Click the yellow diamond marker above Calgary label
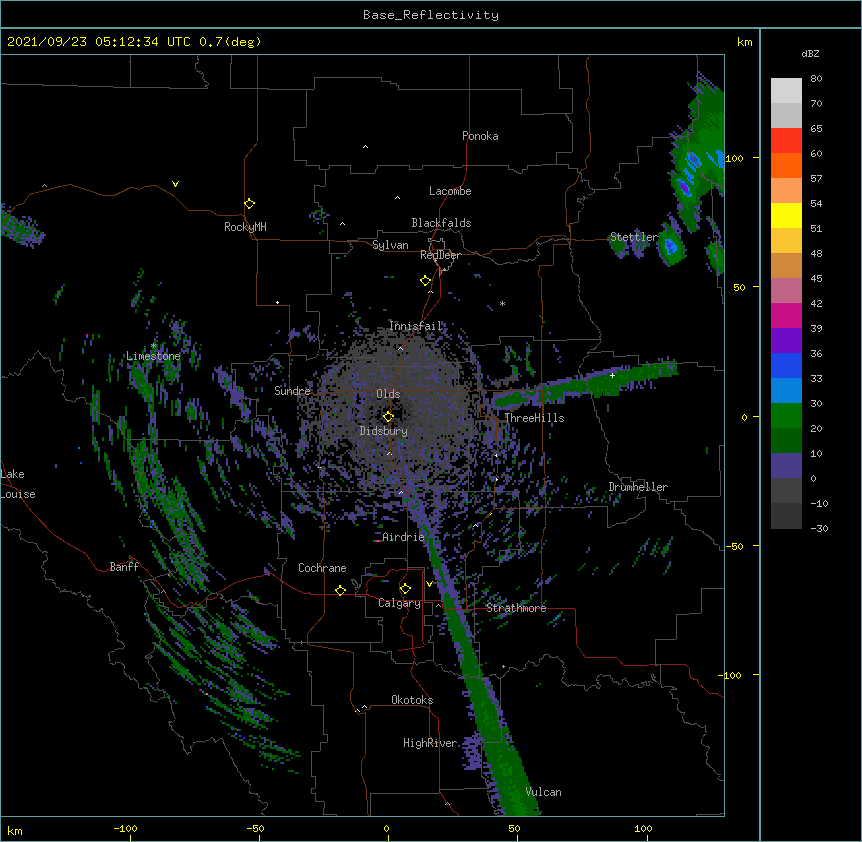The height and width of the screenshot is (842, 862). click(405, 589)
